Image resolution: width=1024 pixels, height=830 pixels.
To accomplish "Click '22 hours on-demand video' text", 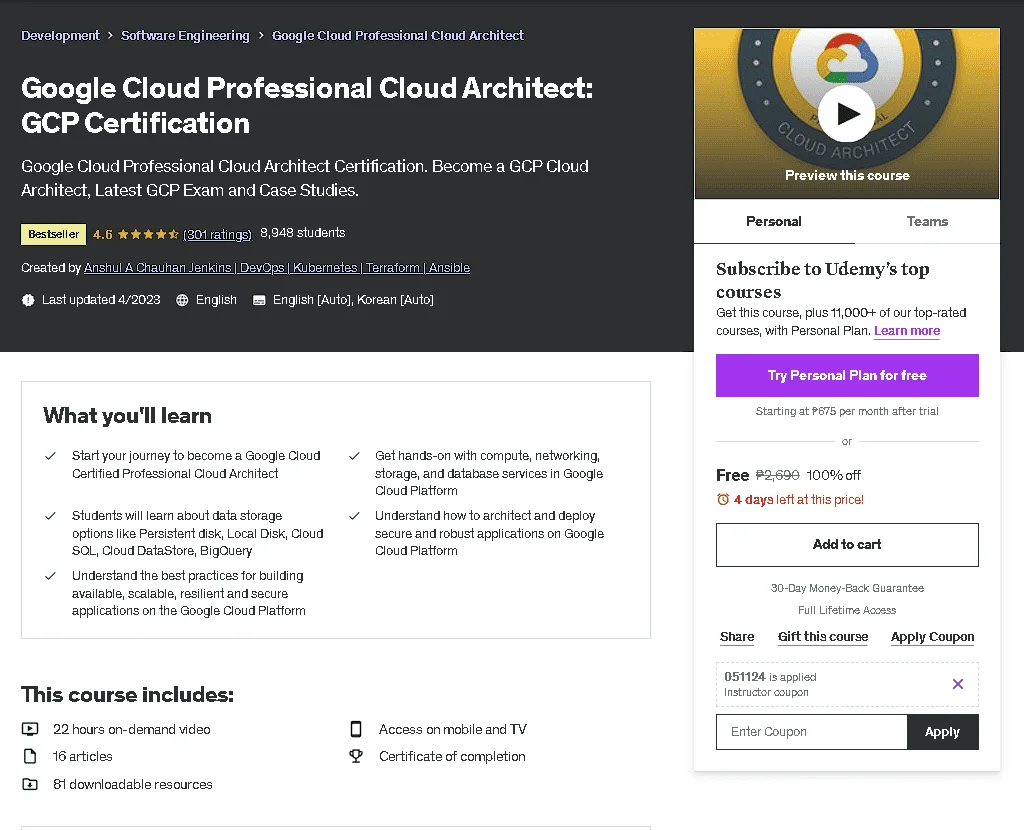I will point(132,729).
